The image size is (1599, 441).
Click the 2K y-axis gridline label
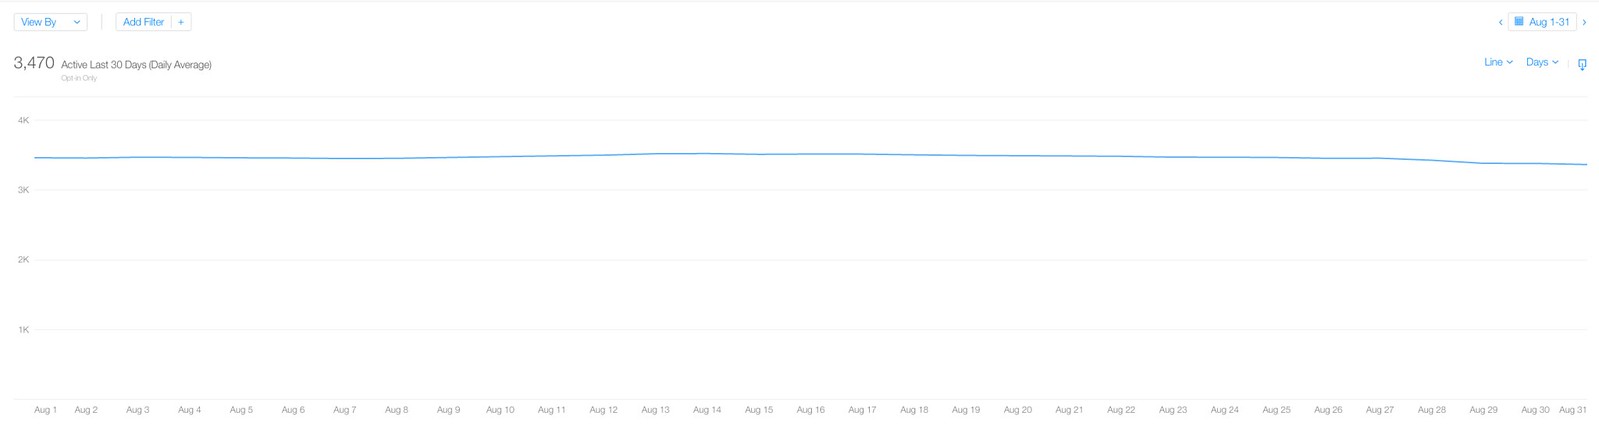click(23, 260)
